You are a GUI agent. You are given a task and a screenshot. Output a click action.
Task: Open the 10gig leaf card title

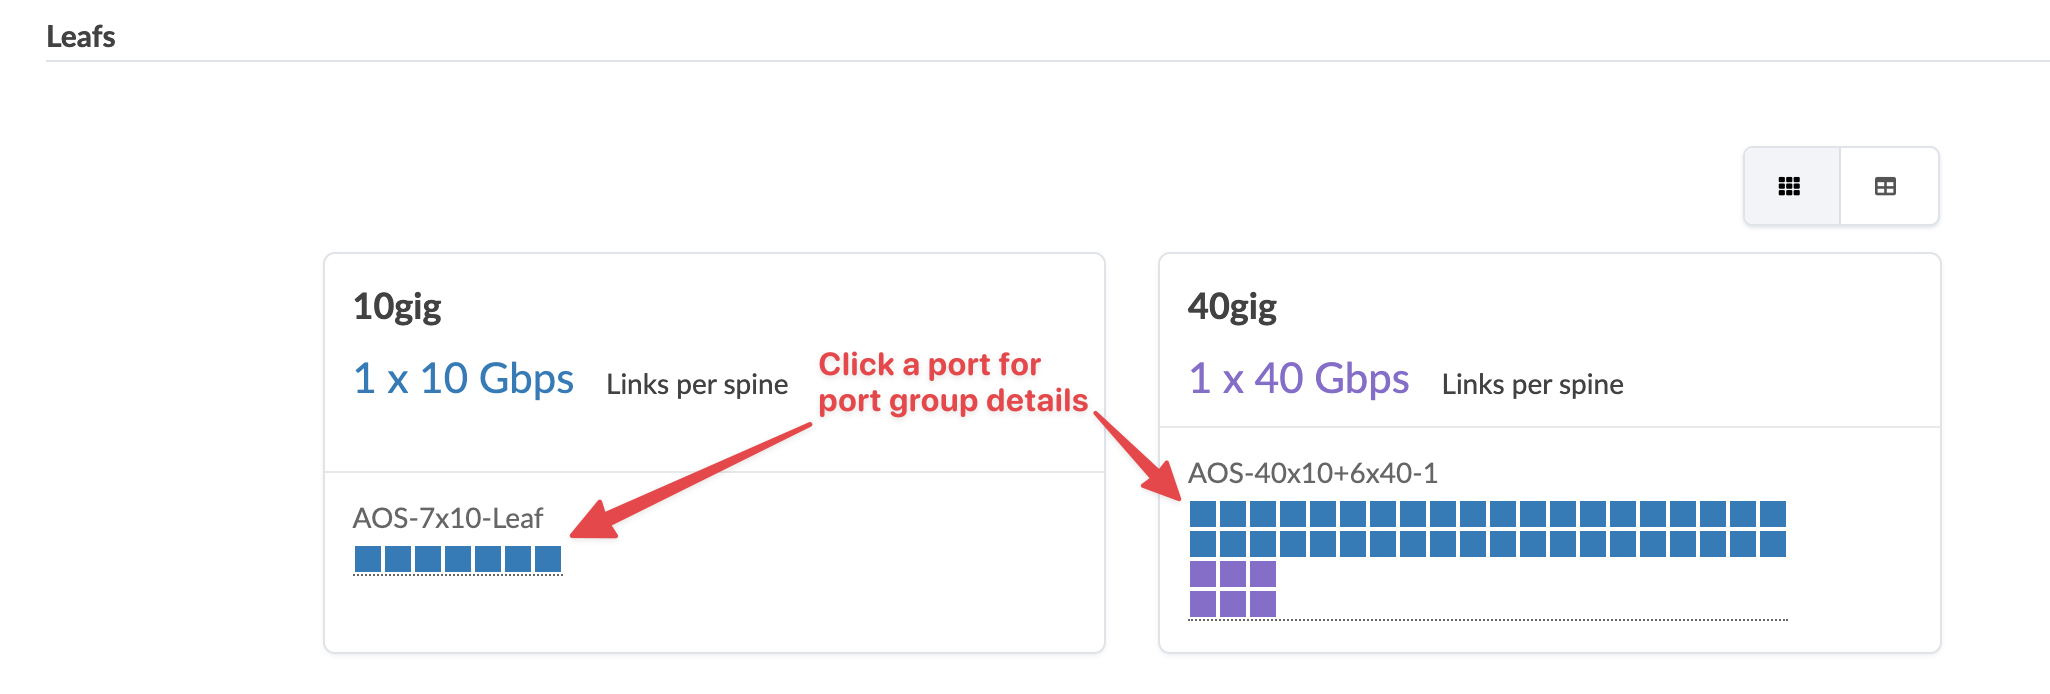point(397,306)
